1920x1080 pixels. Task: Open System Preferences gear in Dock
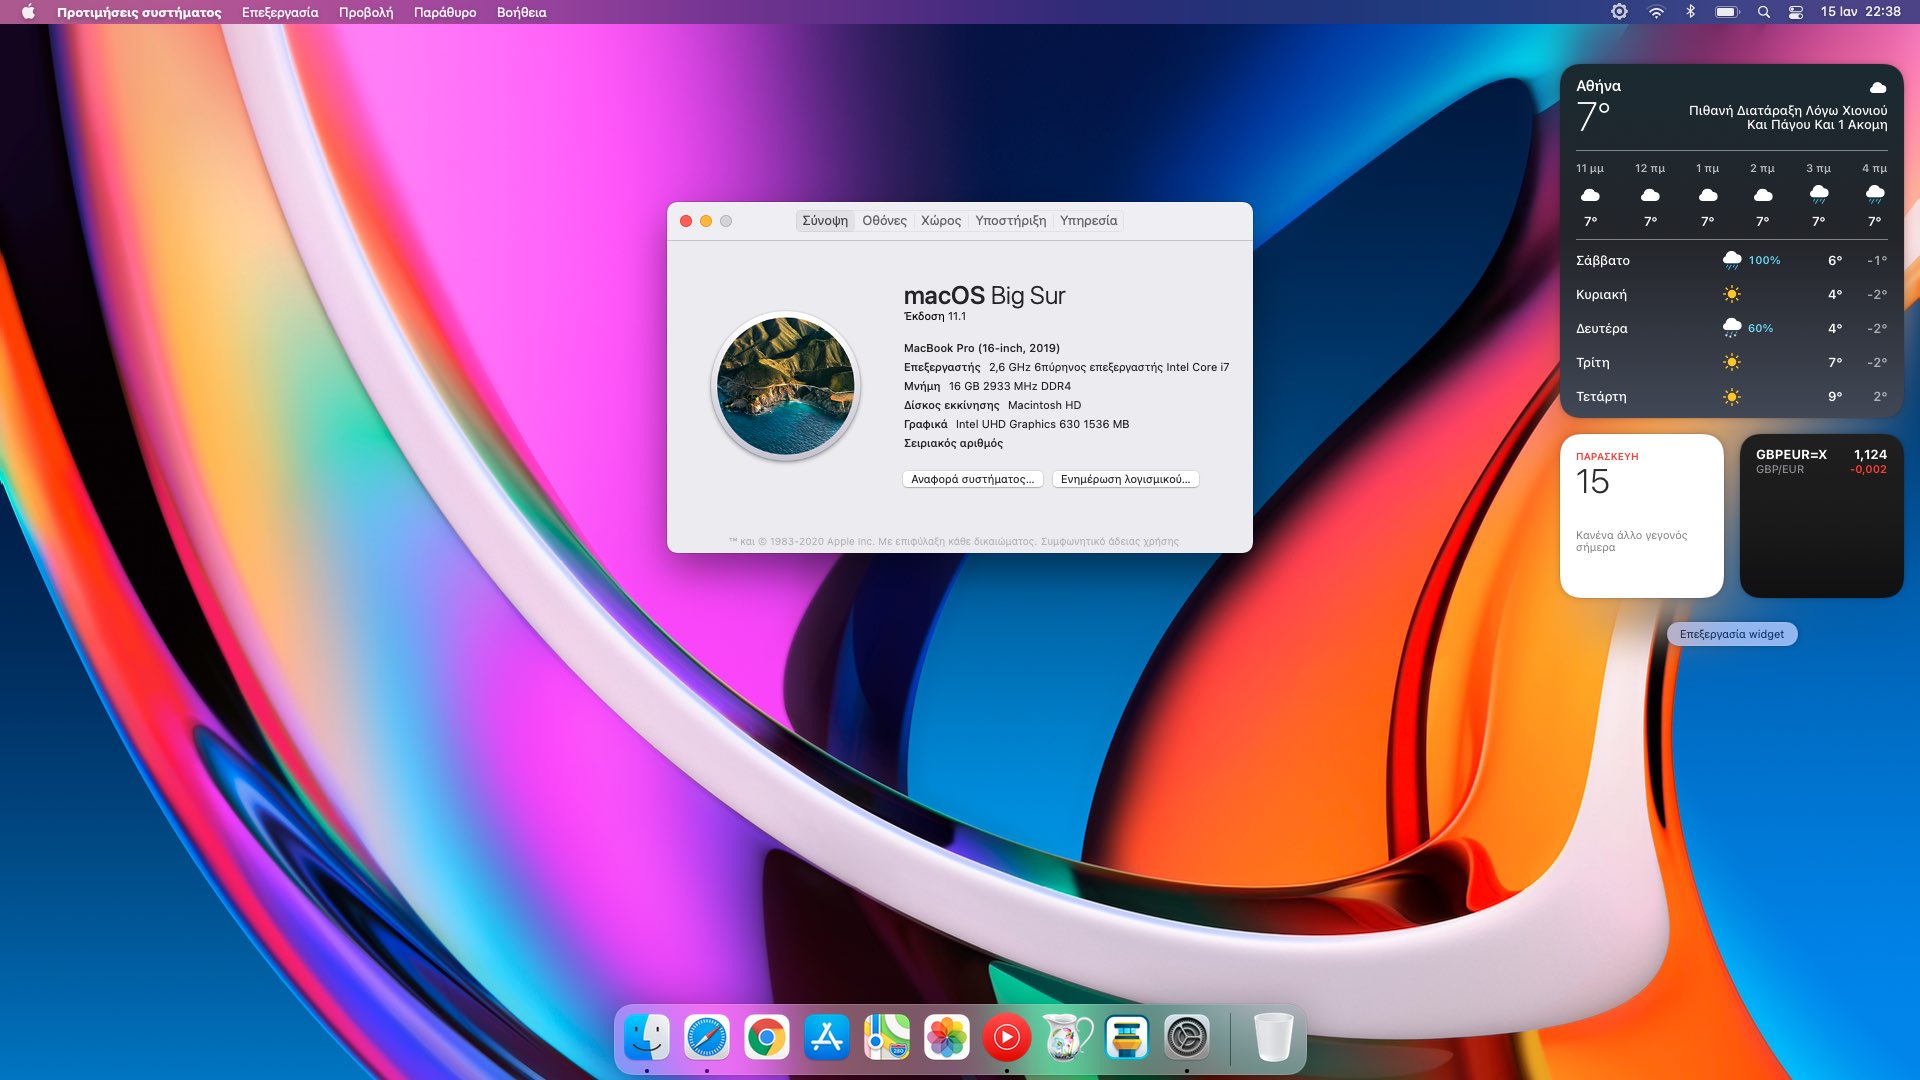pyautogui.click(x=1187, y=1038)
